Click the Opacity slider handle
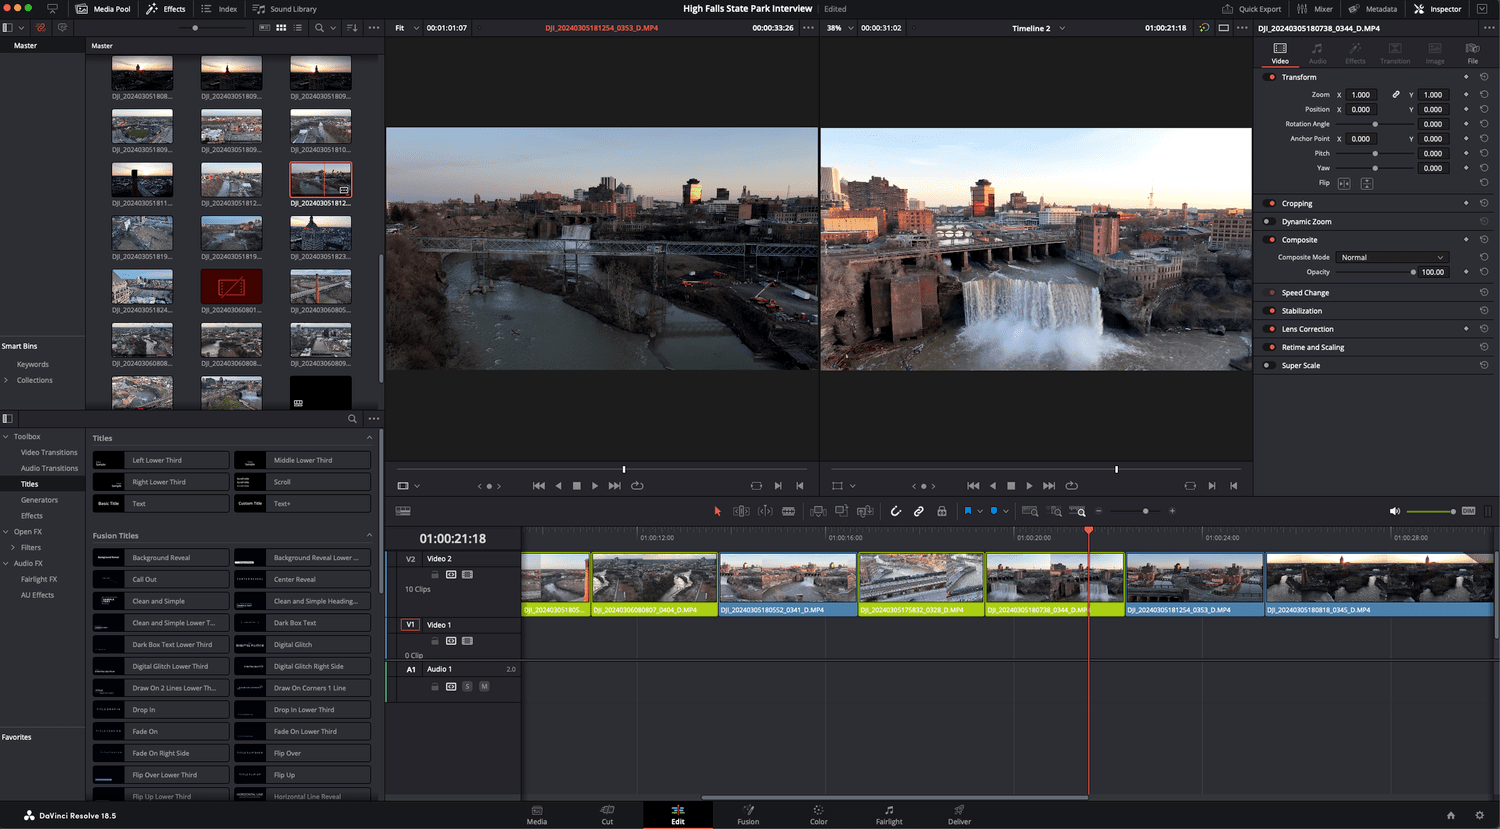The height and width of the screenshot is (829, 1500). point(1413,272)
